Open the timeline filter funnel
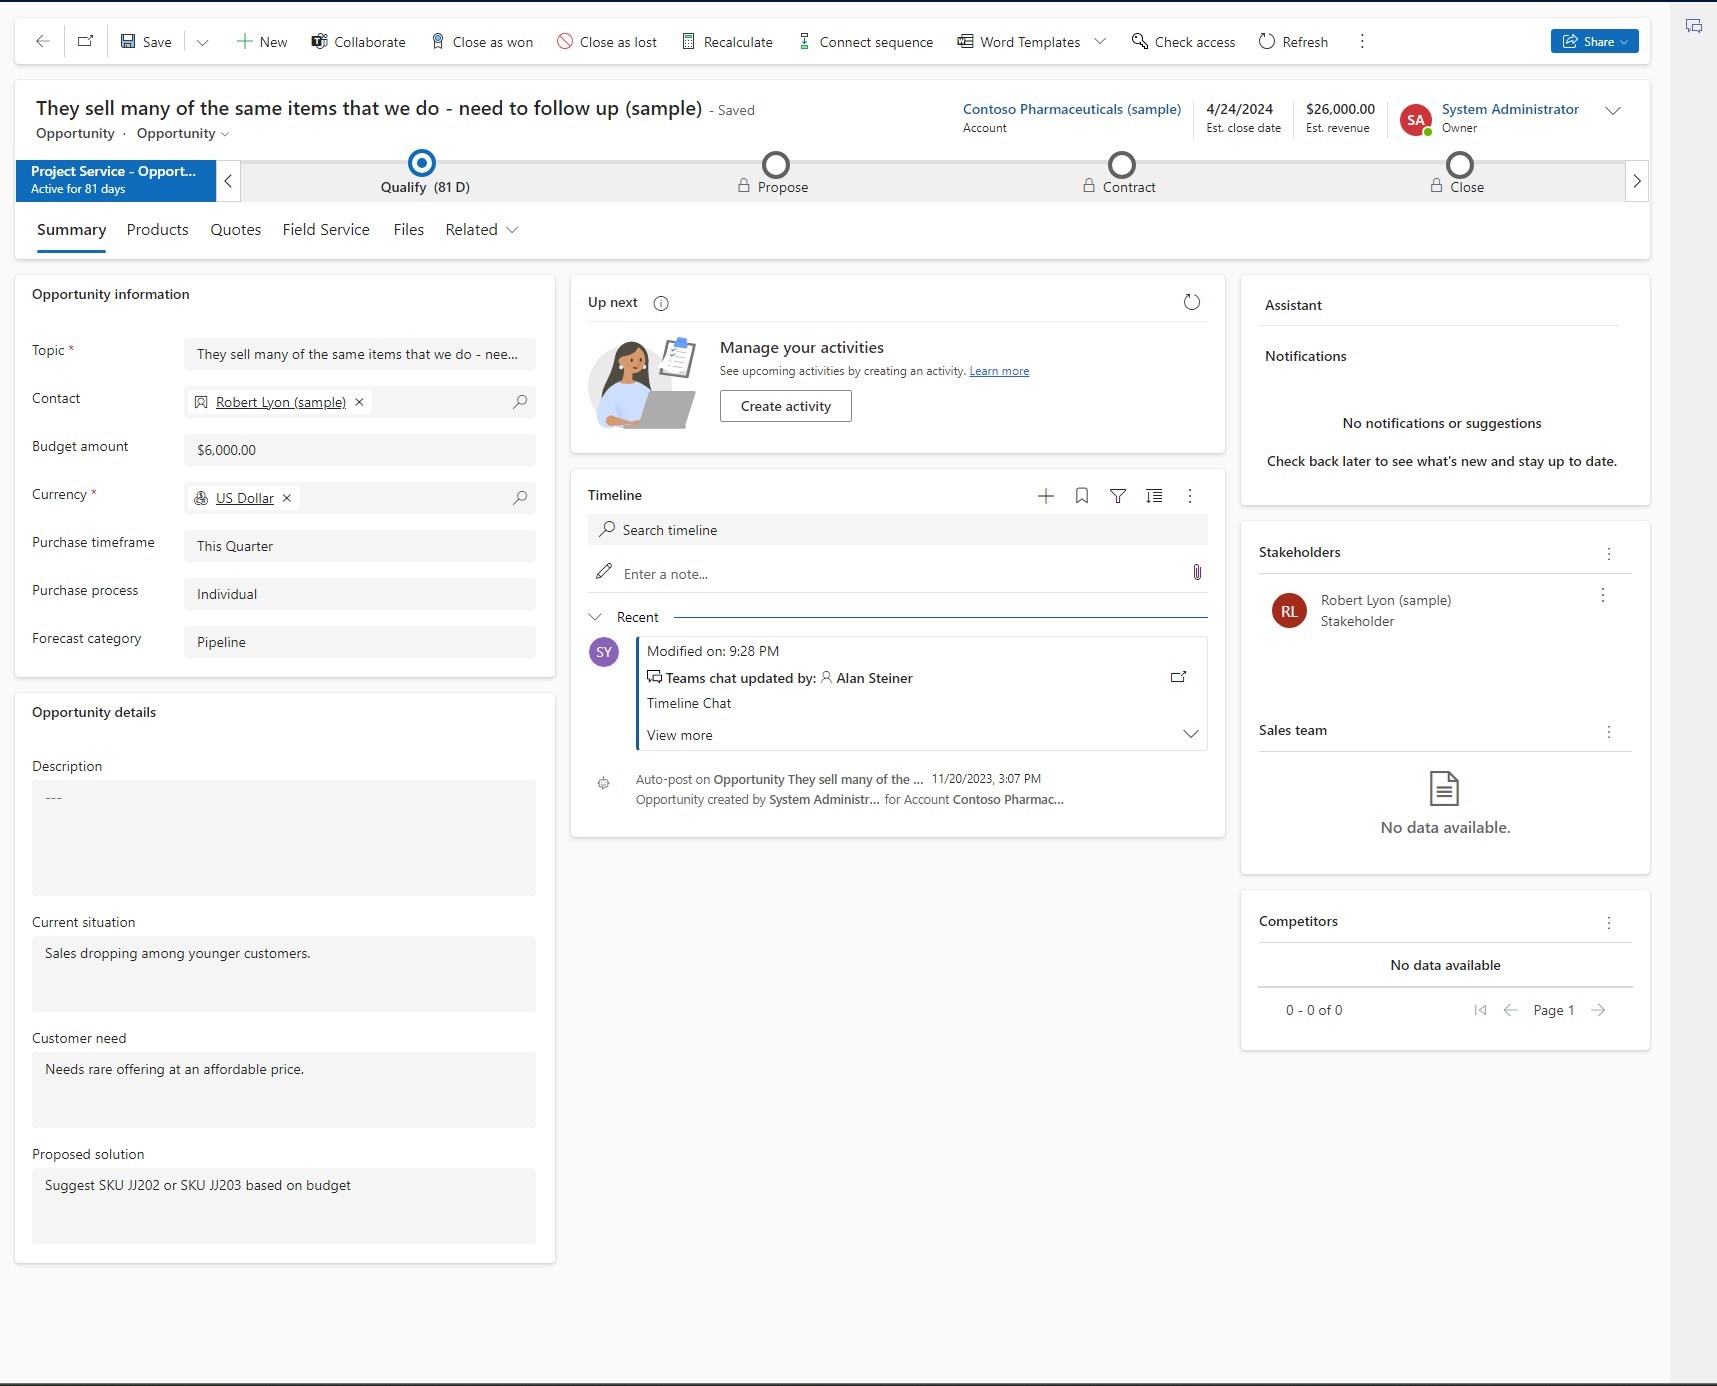 click(x=1118, y=496)
